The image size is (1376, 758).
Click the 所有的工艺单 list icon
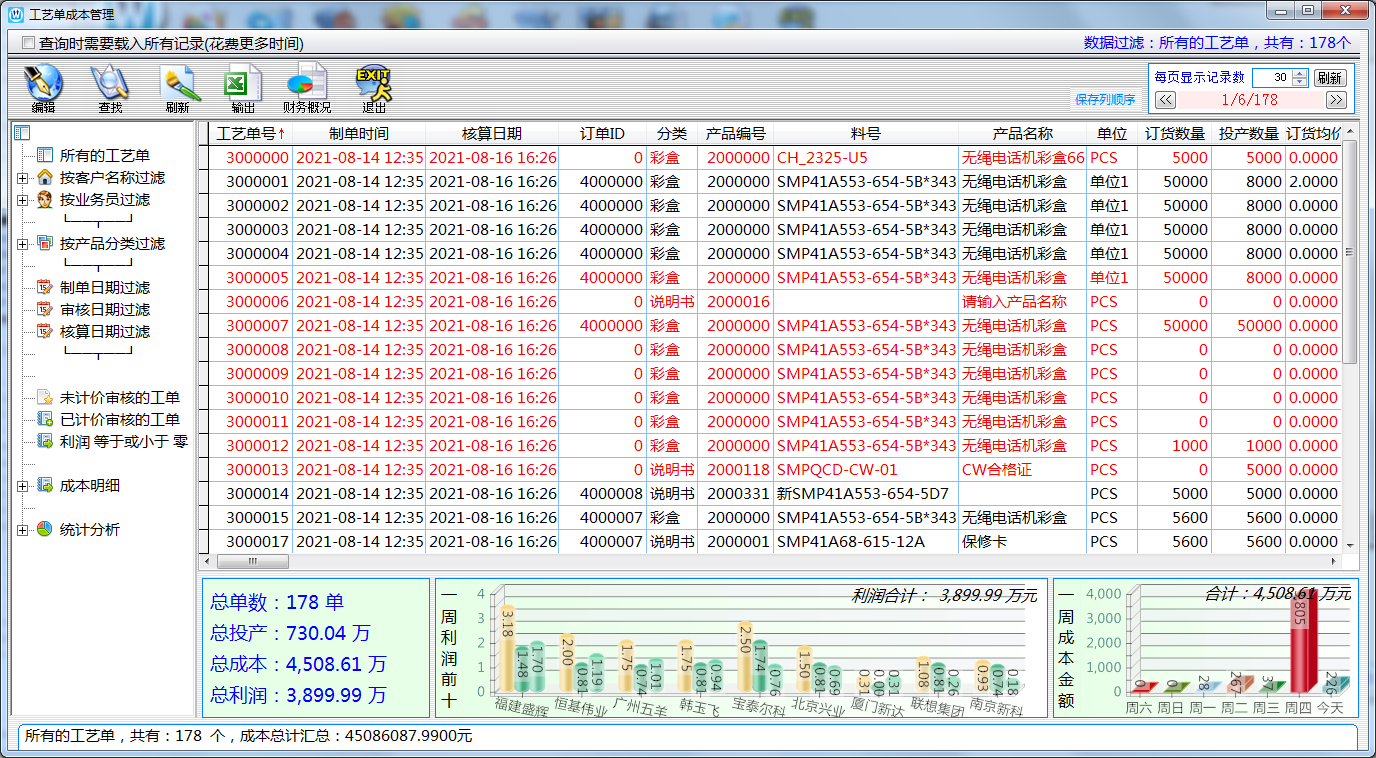(x=44, y=155)
